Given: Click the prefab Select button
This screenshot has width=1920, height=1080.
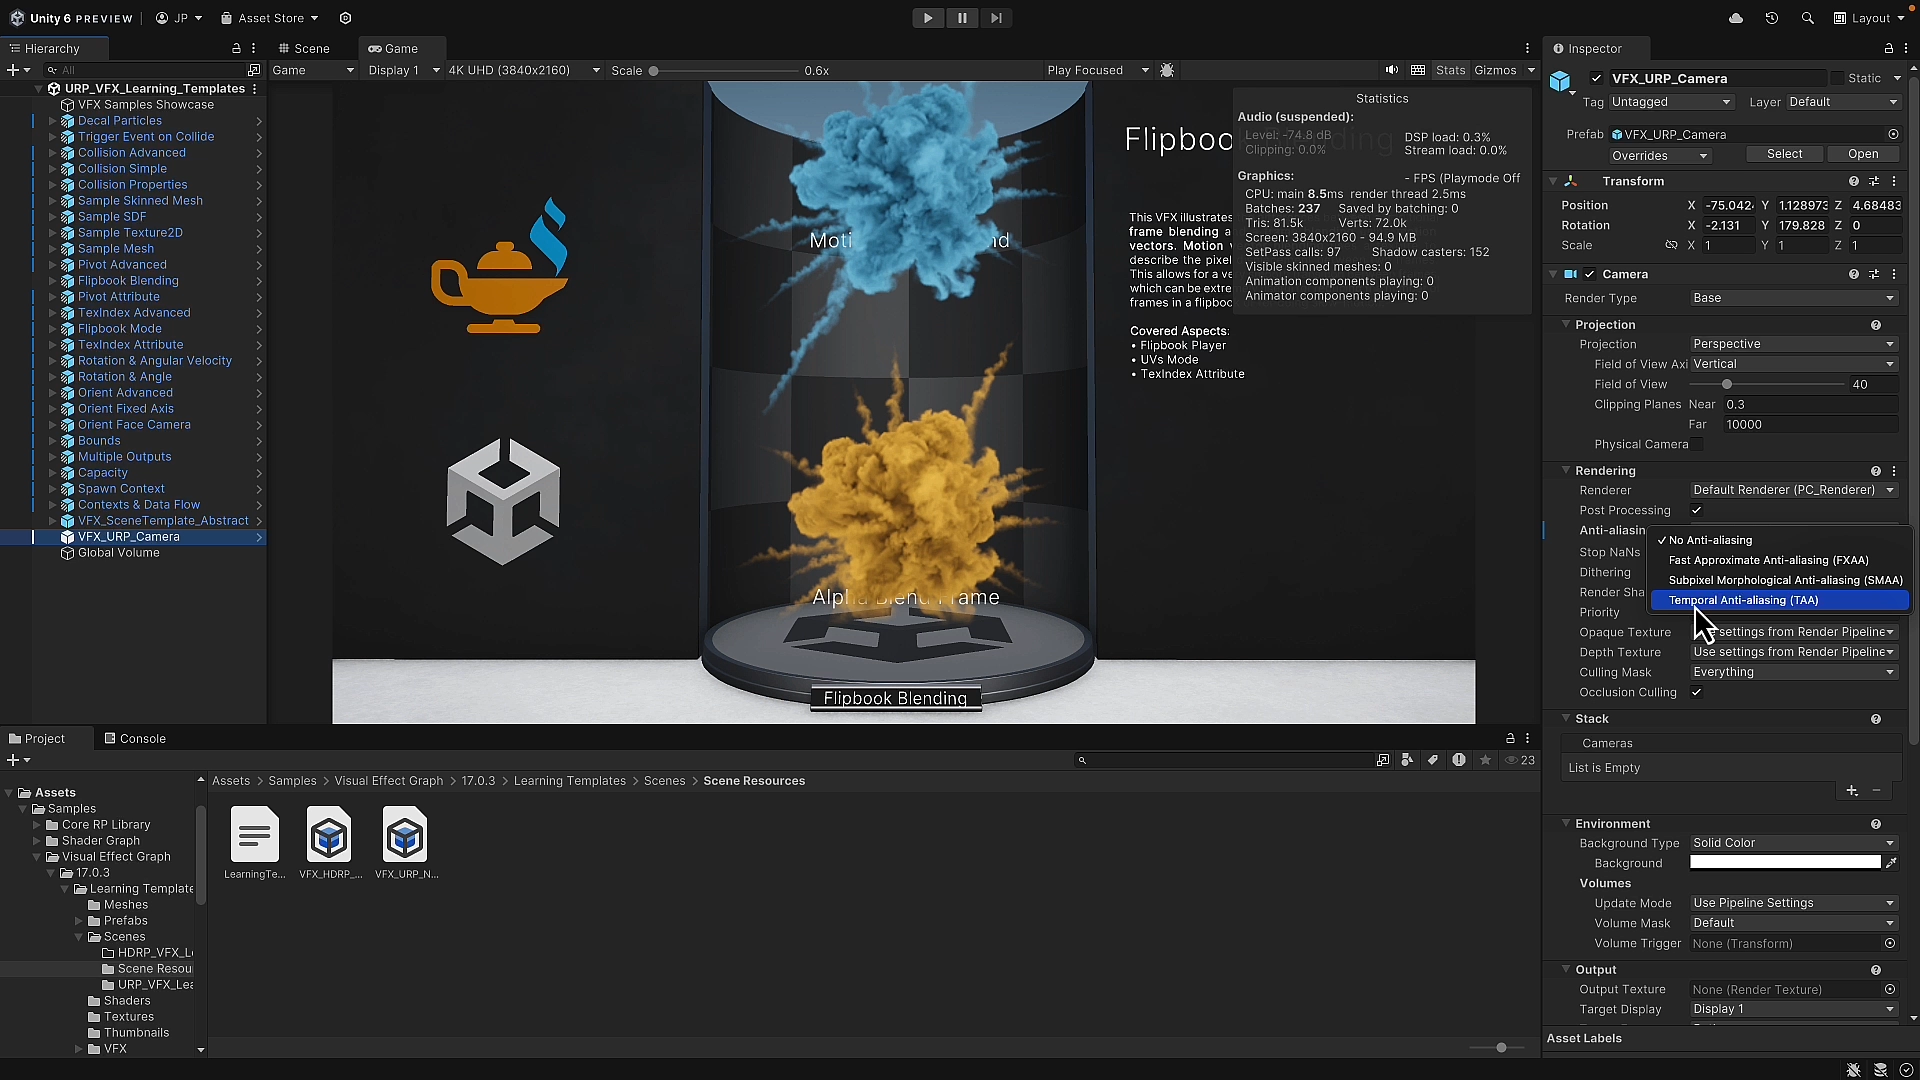Looking at the screenshot, I should 1784,154.
